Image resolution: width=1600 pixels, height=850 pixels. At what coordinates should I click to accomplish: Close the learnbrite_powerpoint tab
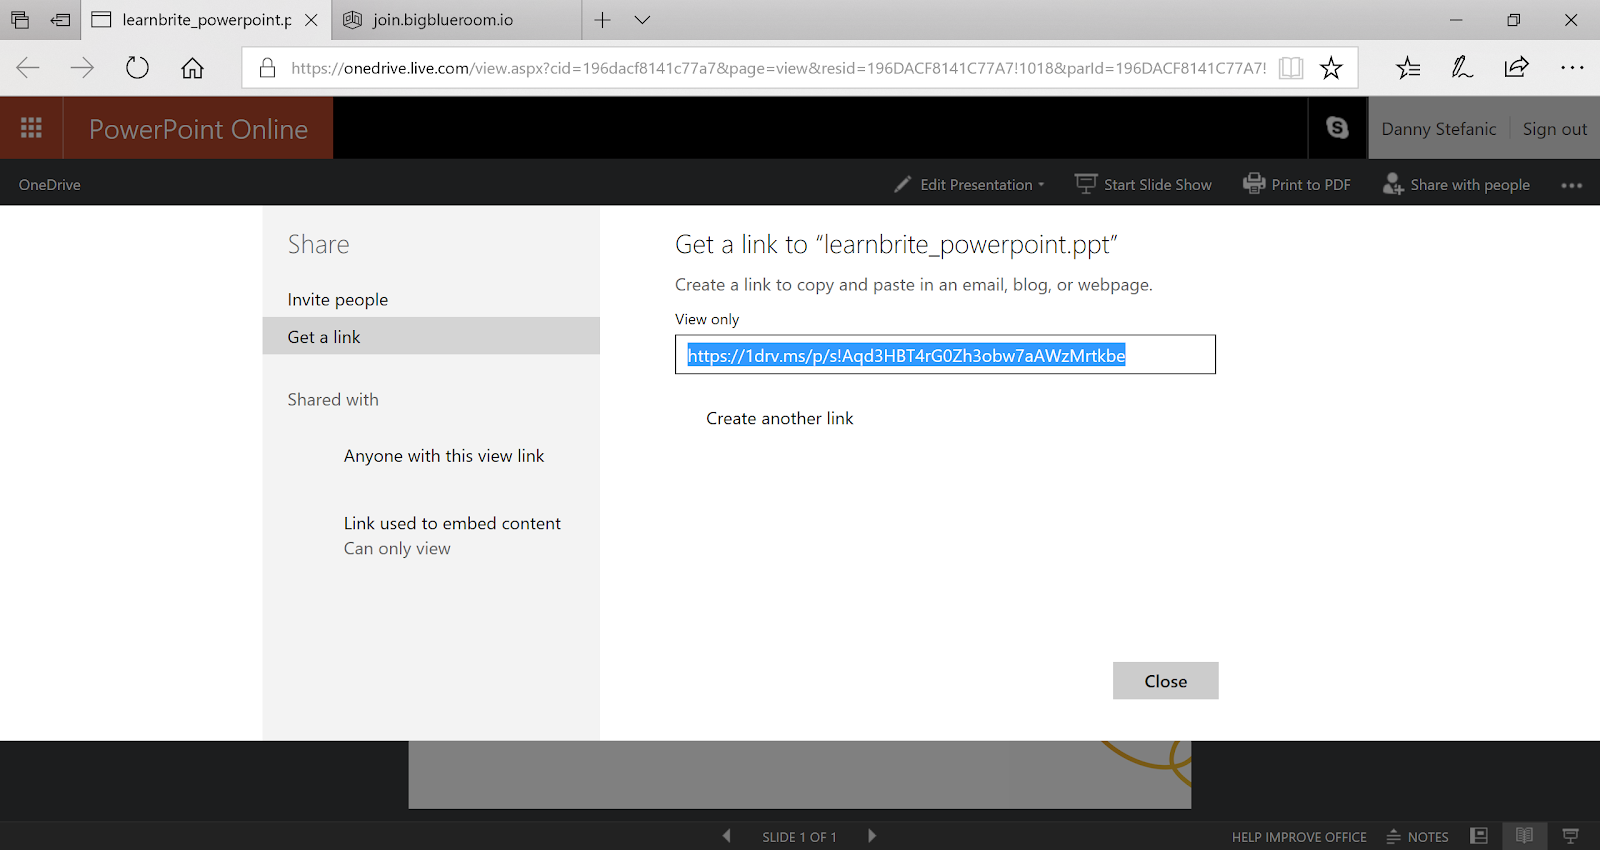[311, 20]
